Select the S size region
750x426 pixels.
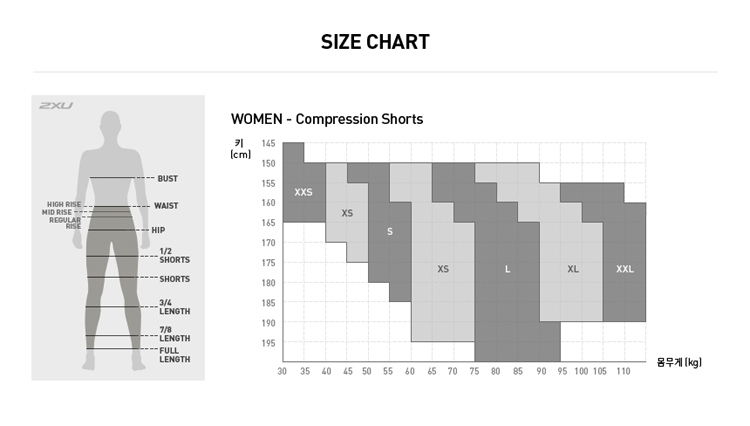coord(389,232)
